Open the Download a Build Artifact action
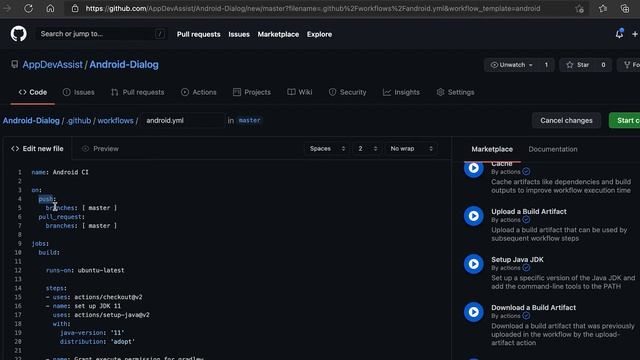This screenshot has width=640, height=360. [x=533, y=308]
